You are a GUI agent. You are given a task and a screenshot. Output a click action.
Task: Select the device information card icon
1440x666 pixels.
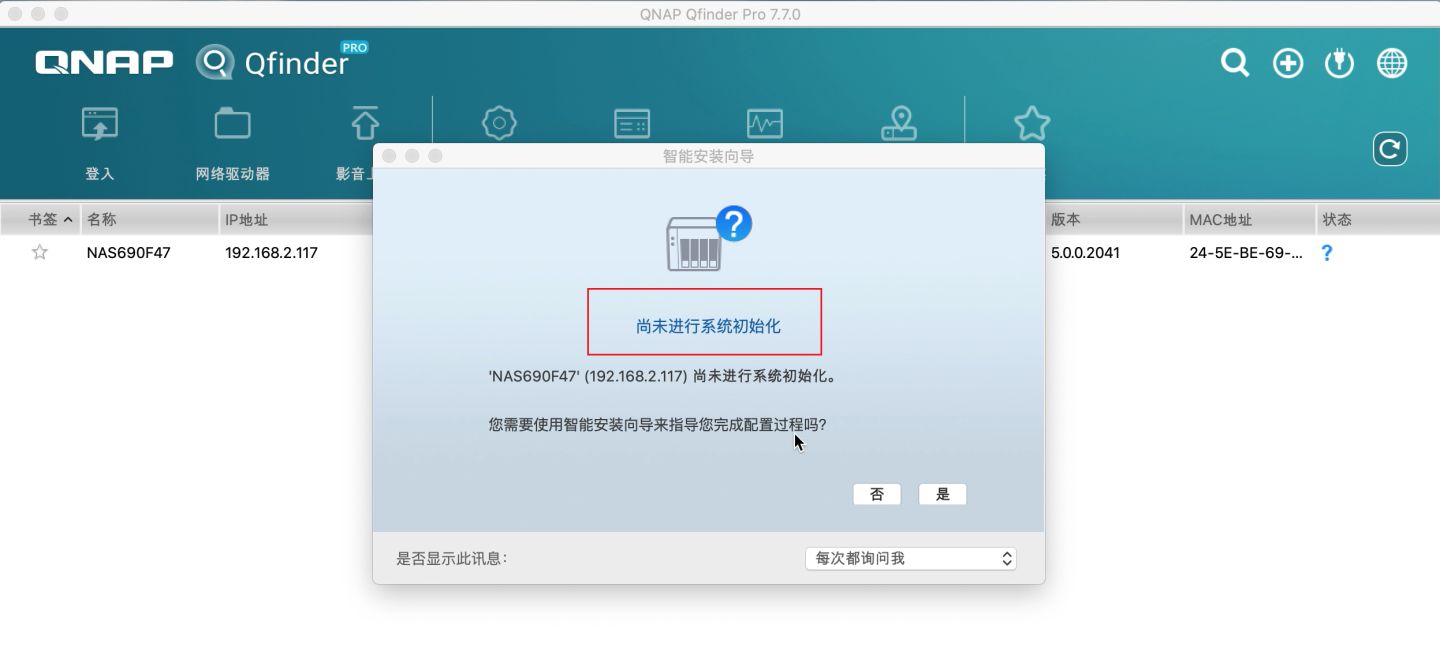tap(632, 122)
